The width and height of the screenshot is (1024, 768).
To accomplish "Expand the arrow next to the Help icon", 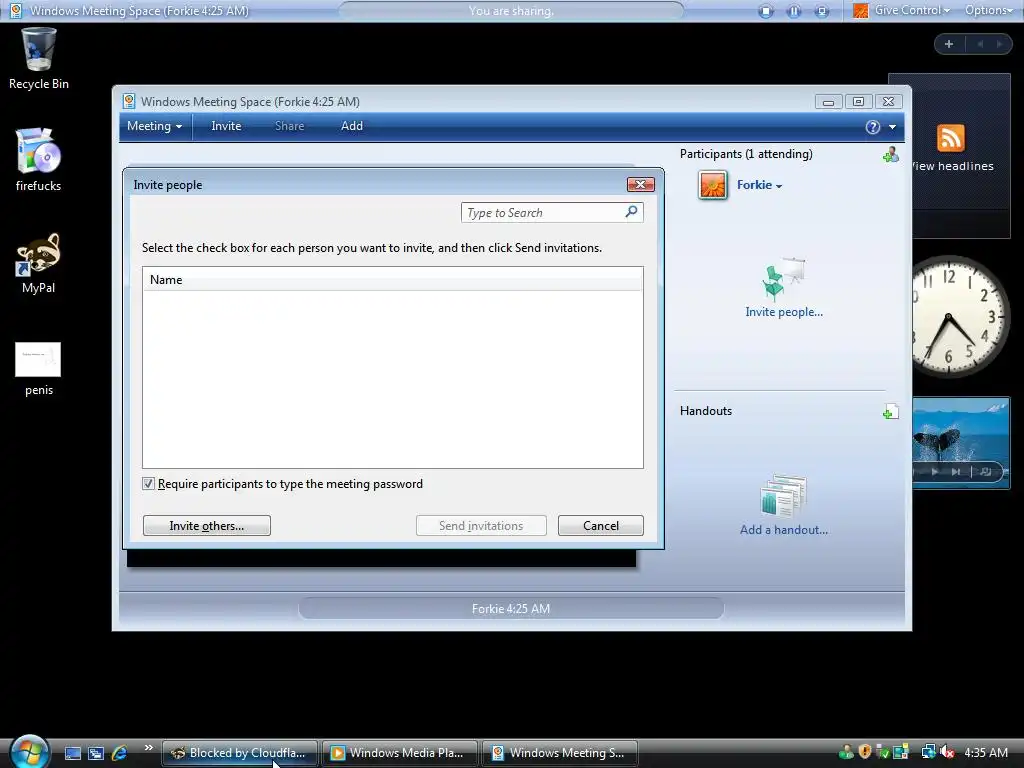I will (892, 127).
